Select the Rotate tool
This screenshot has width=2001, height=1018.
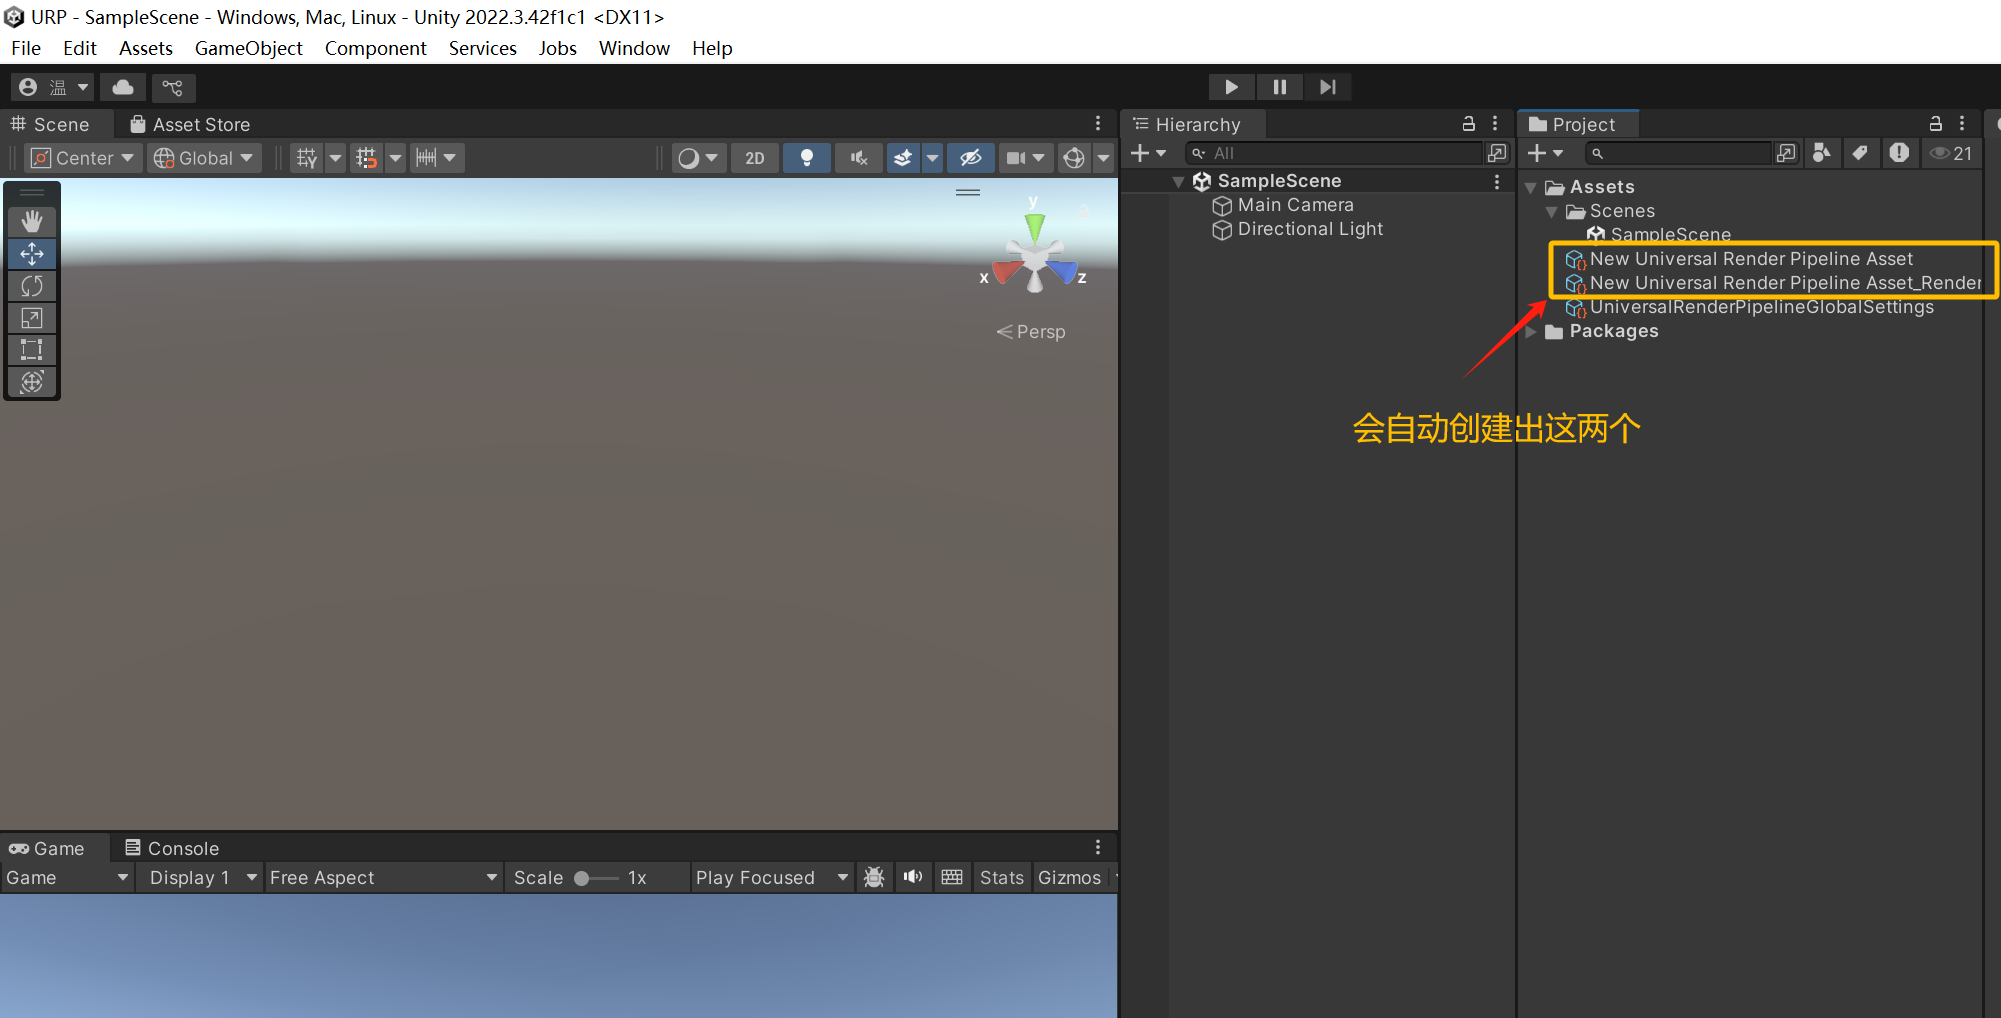pos(32,286)
